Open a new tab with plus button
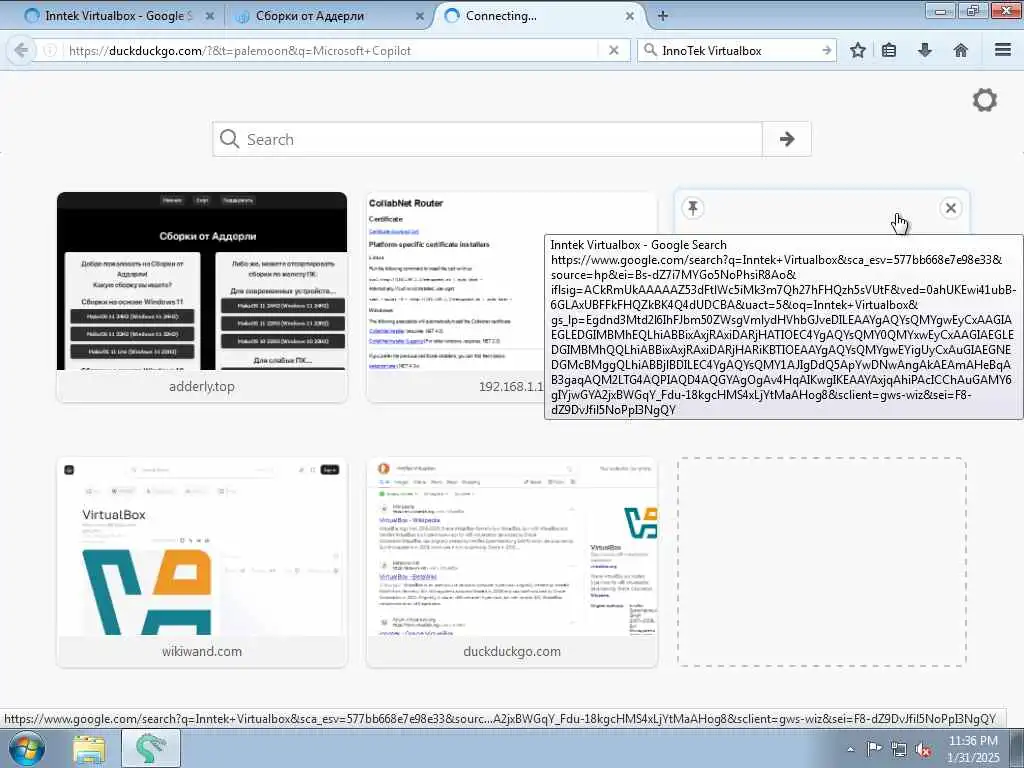This screenshot has height=768, width=1024. (x=662, y=16)
